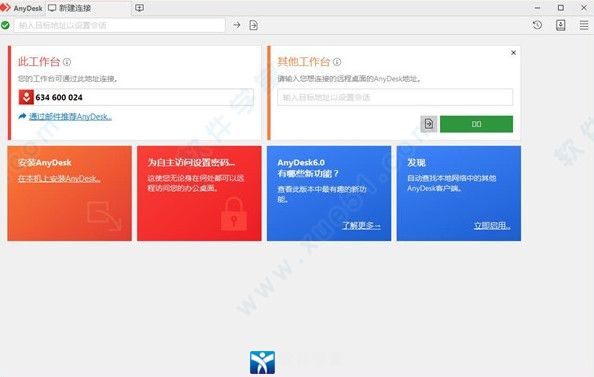Click file transfer button in 其他工作台
The width and height of the screenshot is (594, 377).
pos(429,124)
